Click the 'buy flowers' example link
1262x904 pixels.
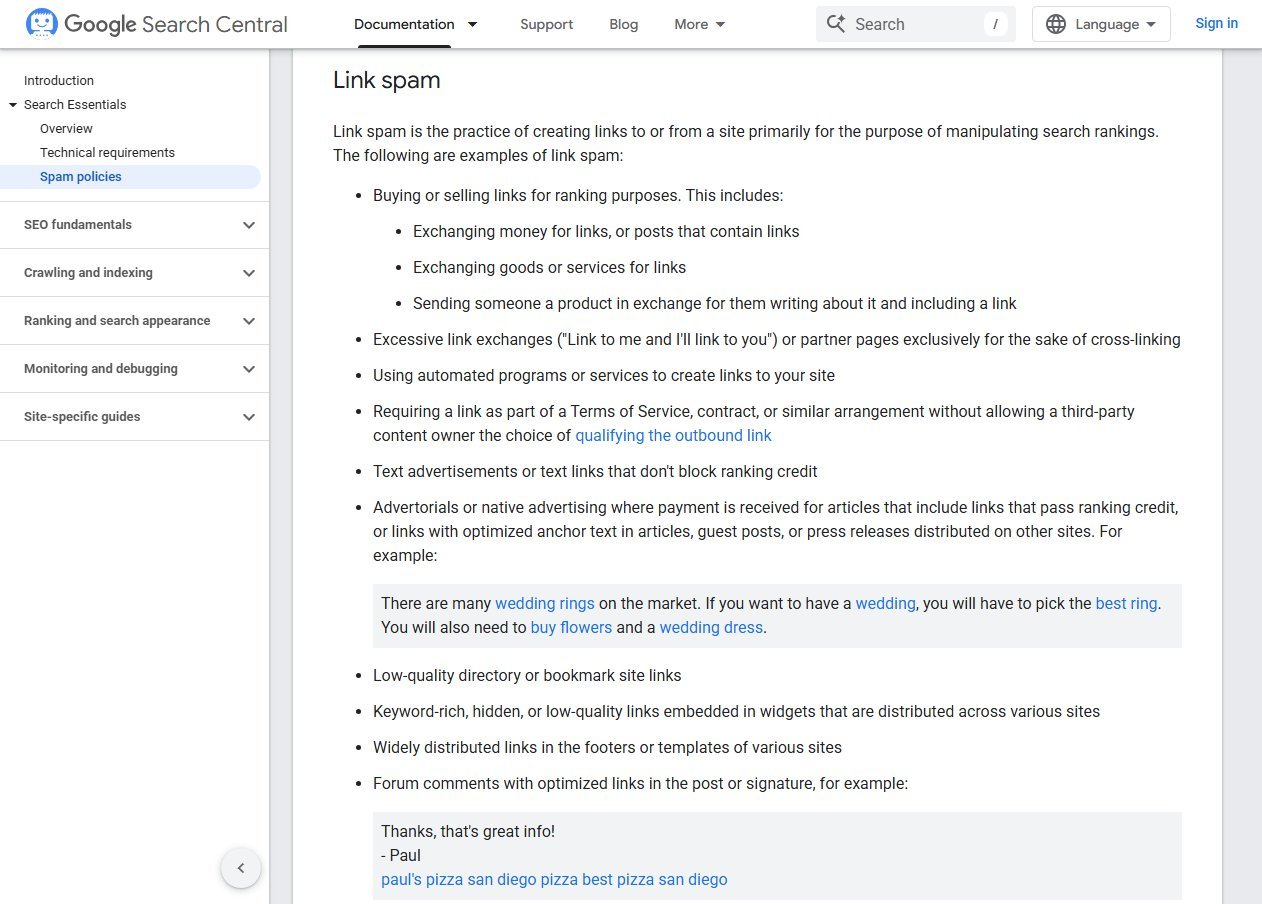coord(571,628)
